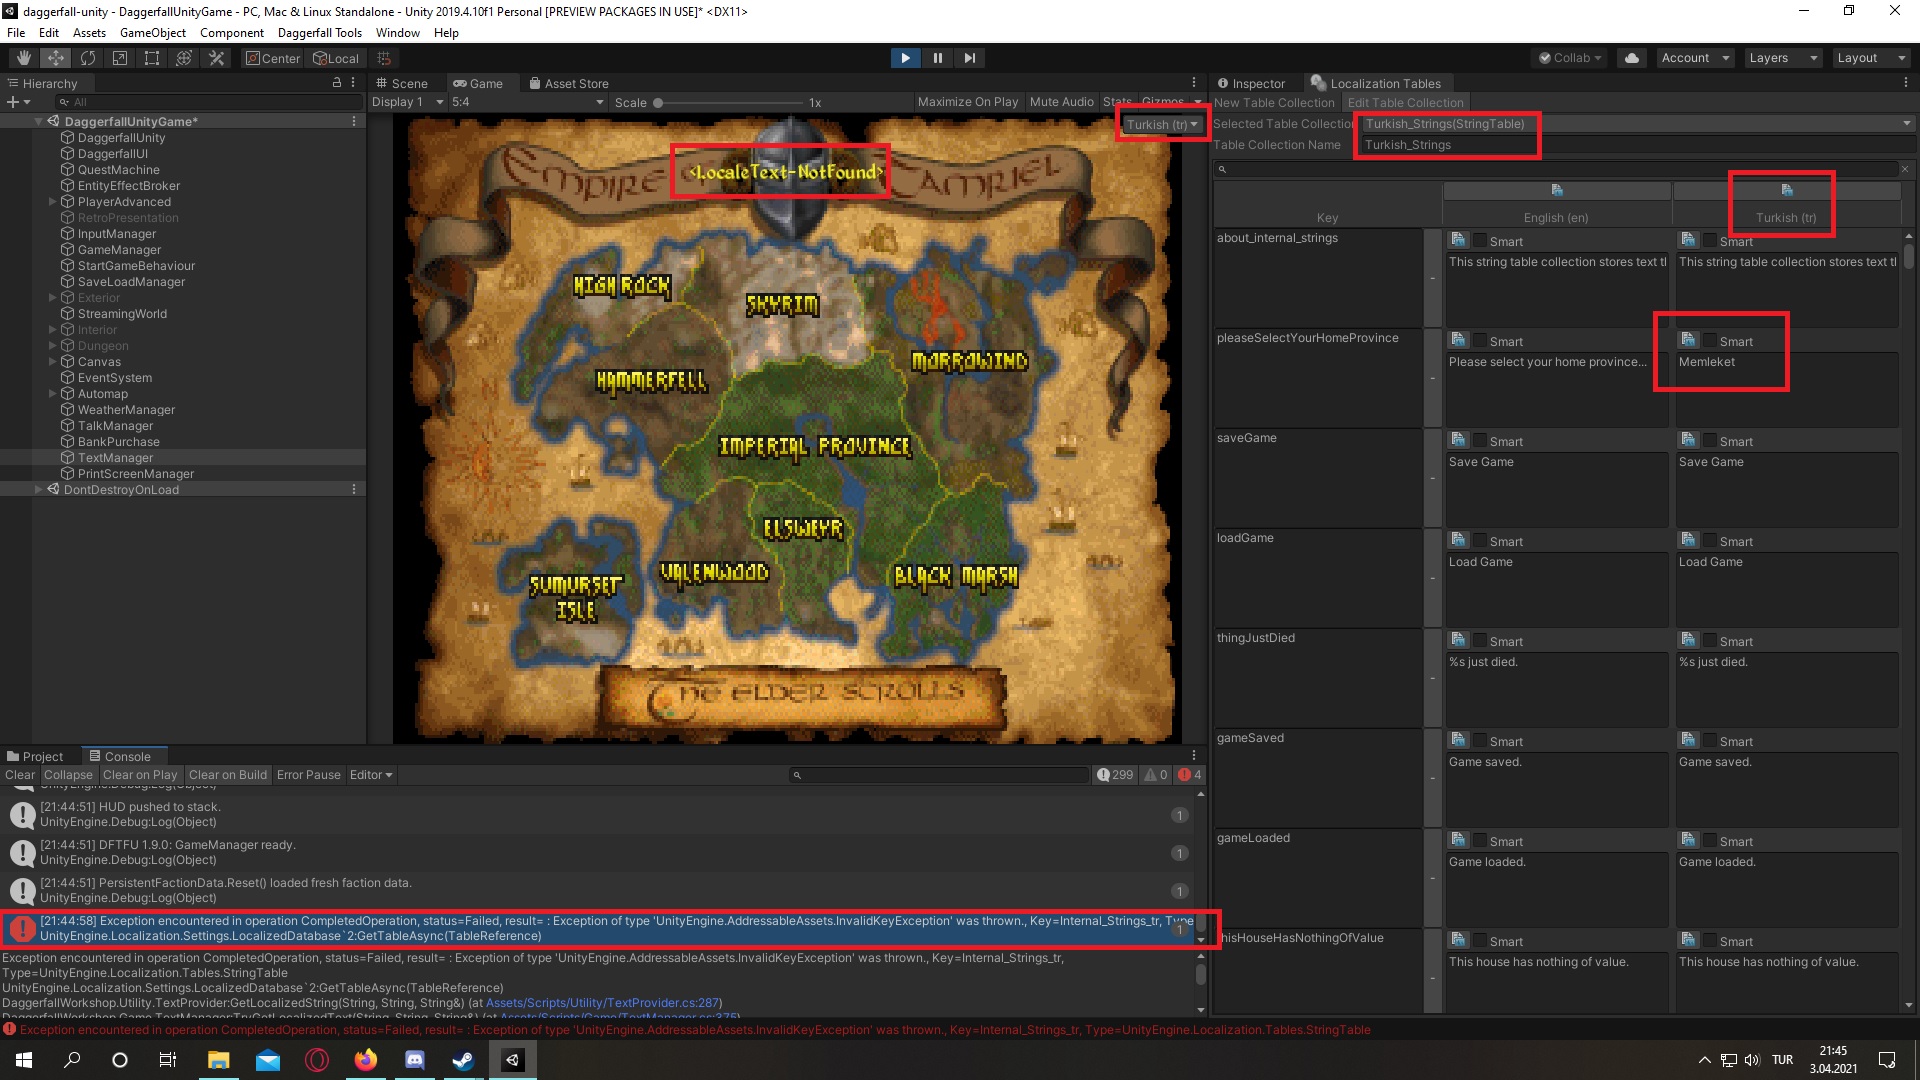1920x1080 pixels.
Task: Open metadata for pleaseSelectYourHomeProvince Turkish entry
Action: 1688,340
